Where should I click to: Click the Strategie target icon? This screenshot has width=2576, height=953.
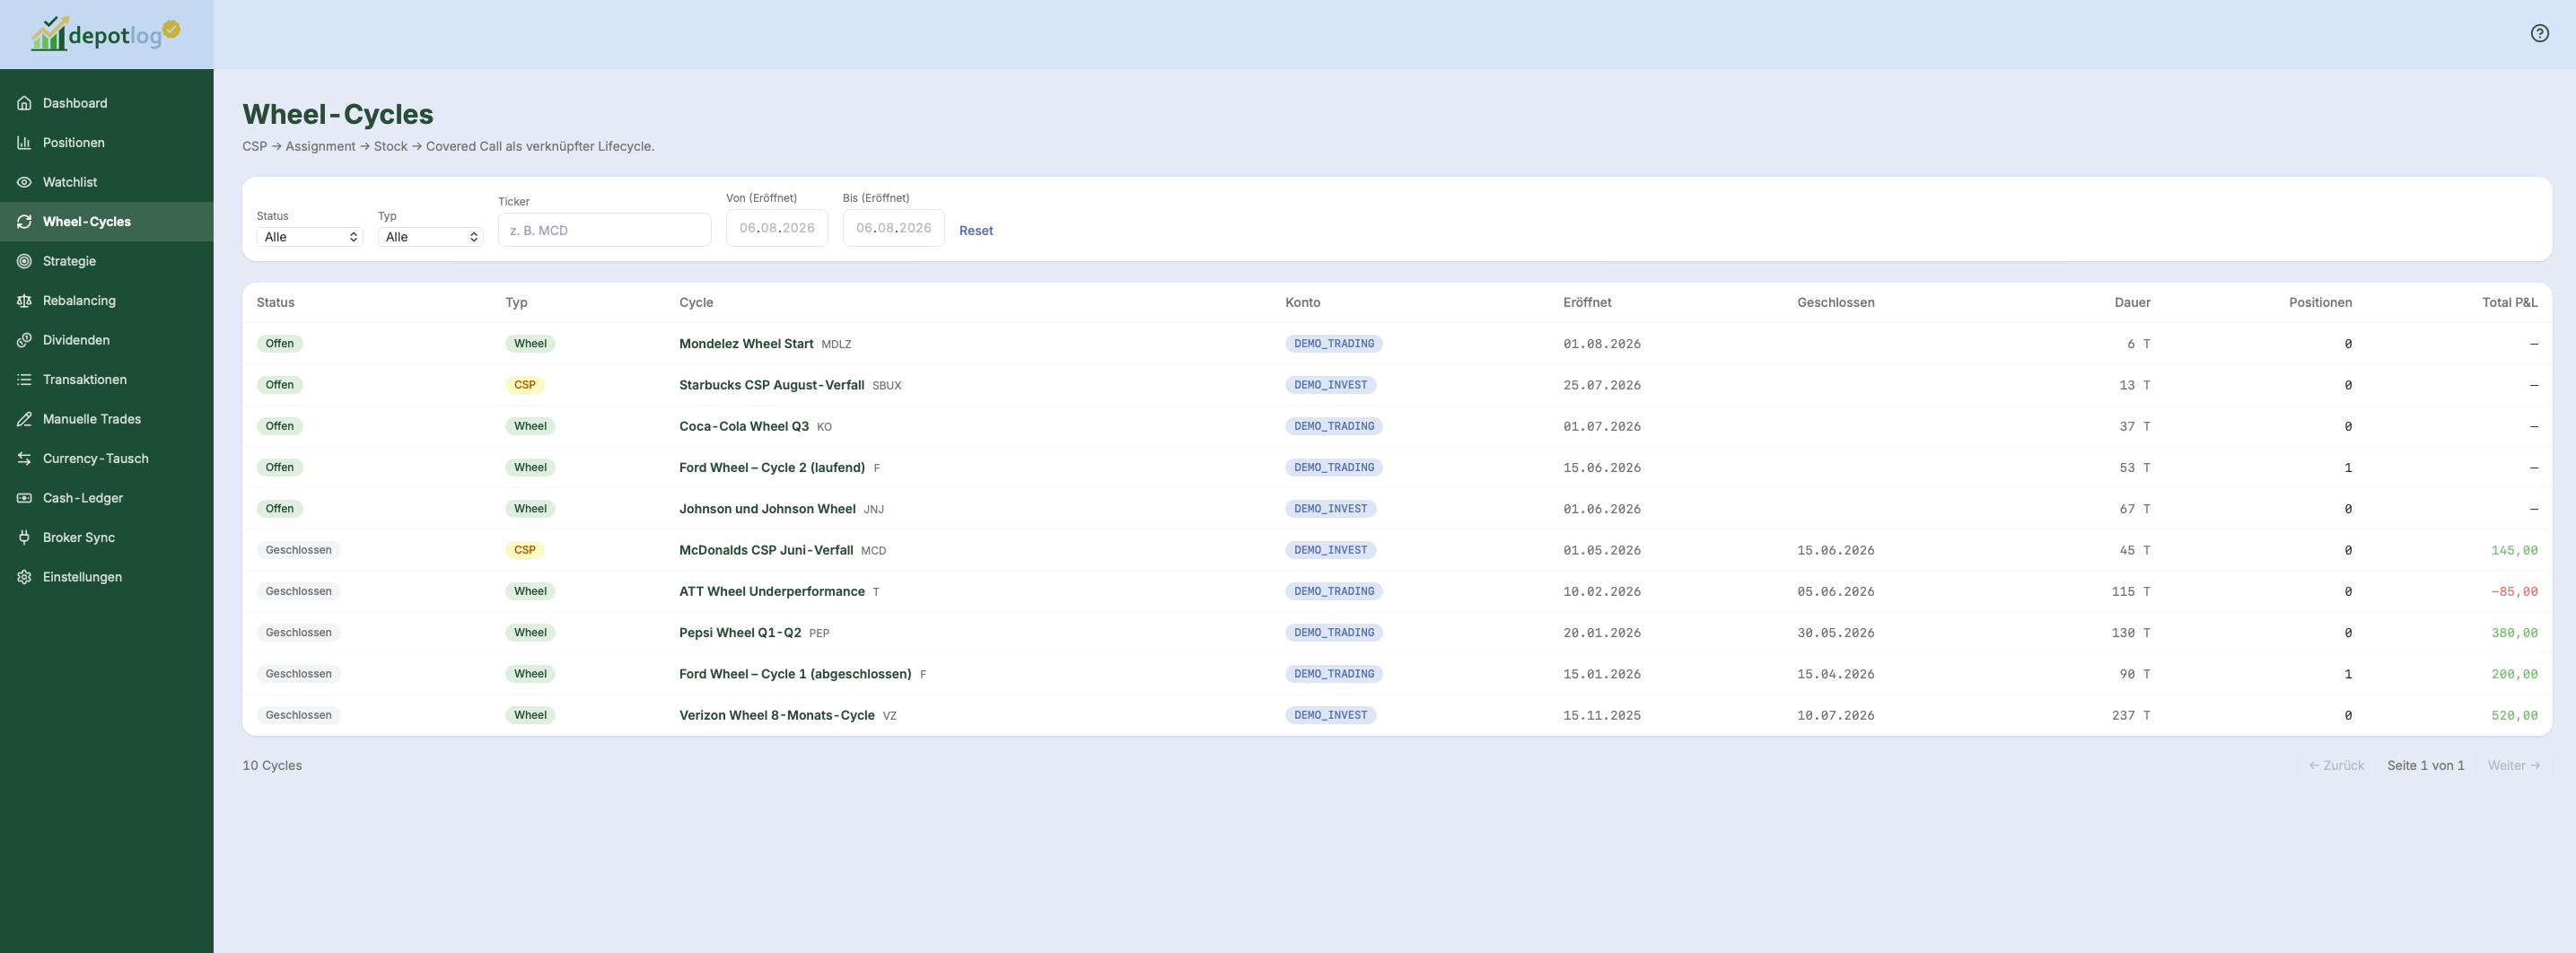(x=24, y=261)
